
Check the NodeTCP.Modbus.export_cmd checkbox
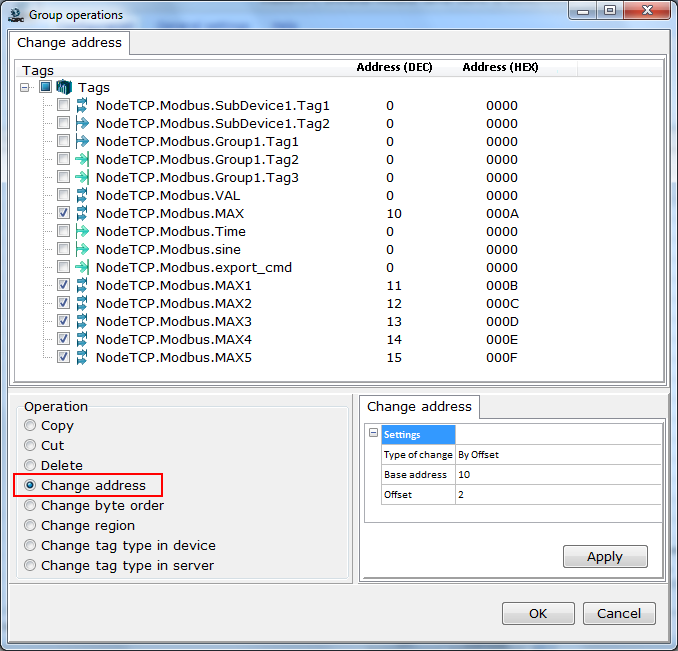64,267
